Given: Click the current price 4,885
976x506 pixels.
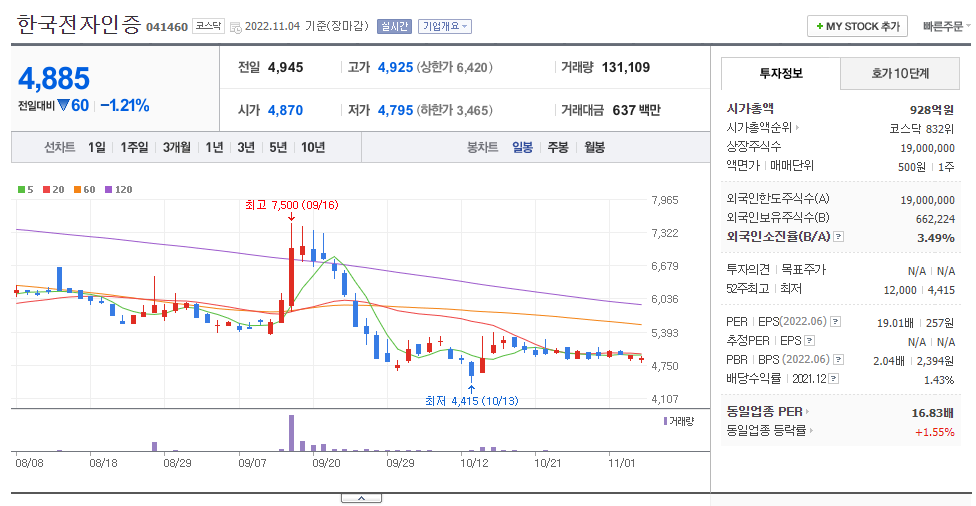Looking at the screenshot, I should point(54,78).
